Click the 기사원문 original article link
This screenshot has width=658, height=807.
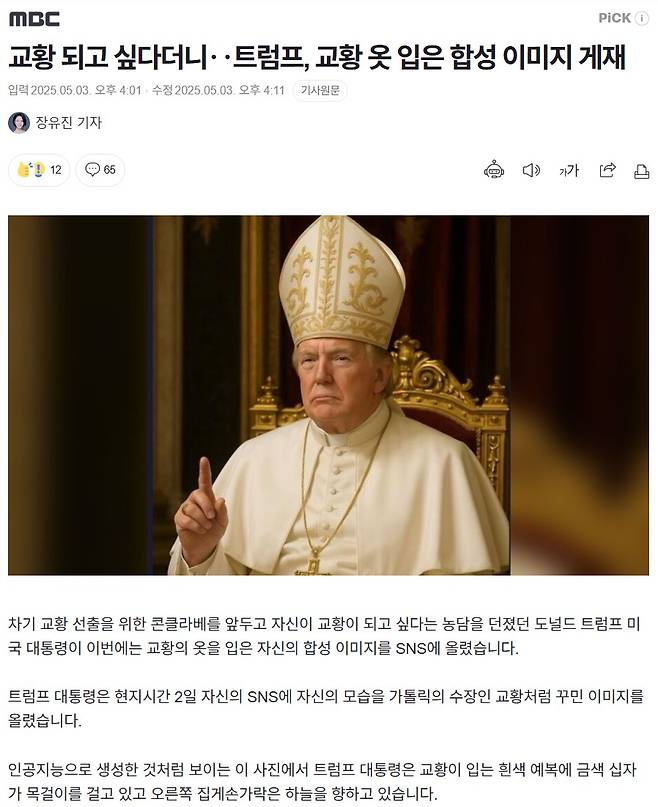click(x=320, y=91)
